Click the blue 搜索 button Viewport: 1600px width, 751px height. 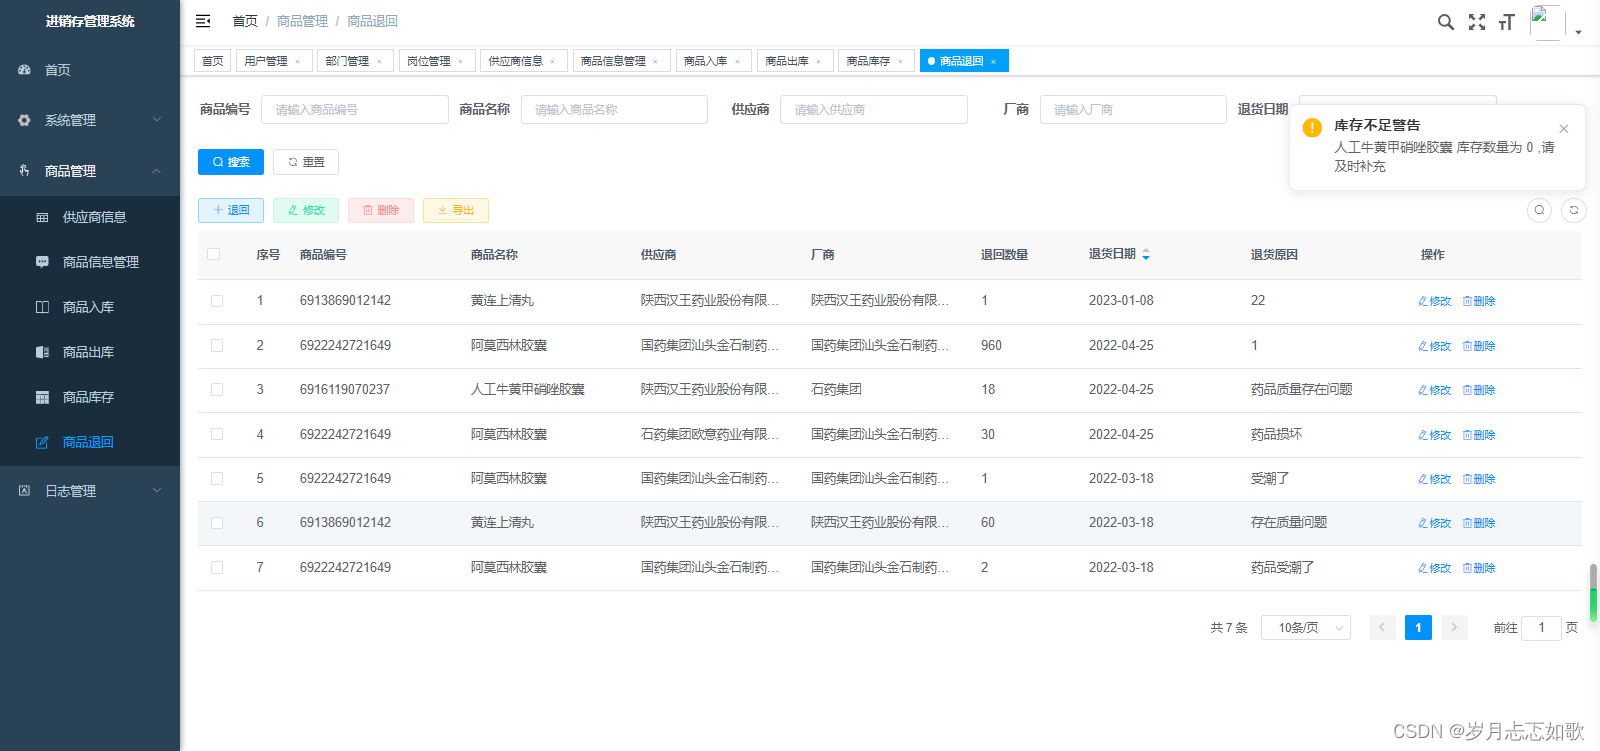coord(231,162)
